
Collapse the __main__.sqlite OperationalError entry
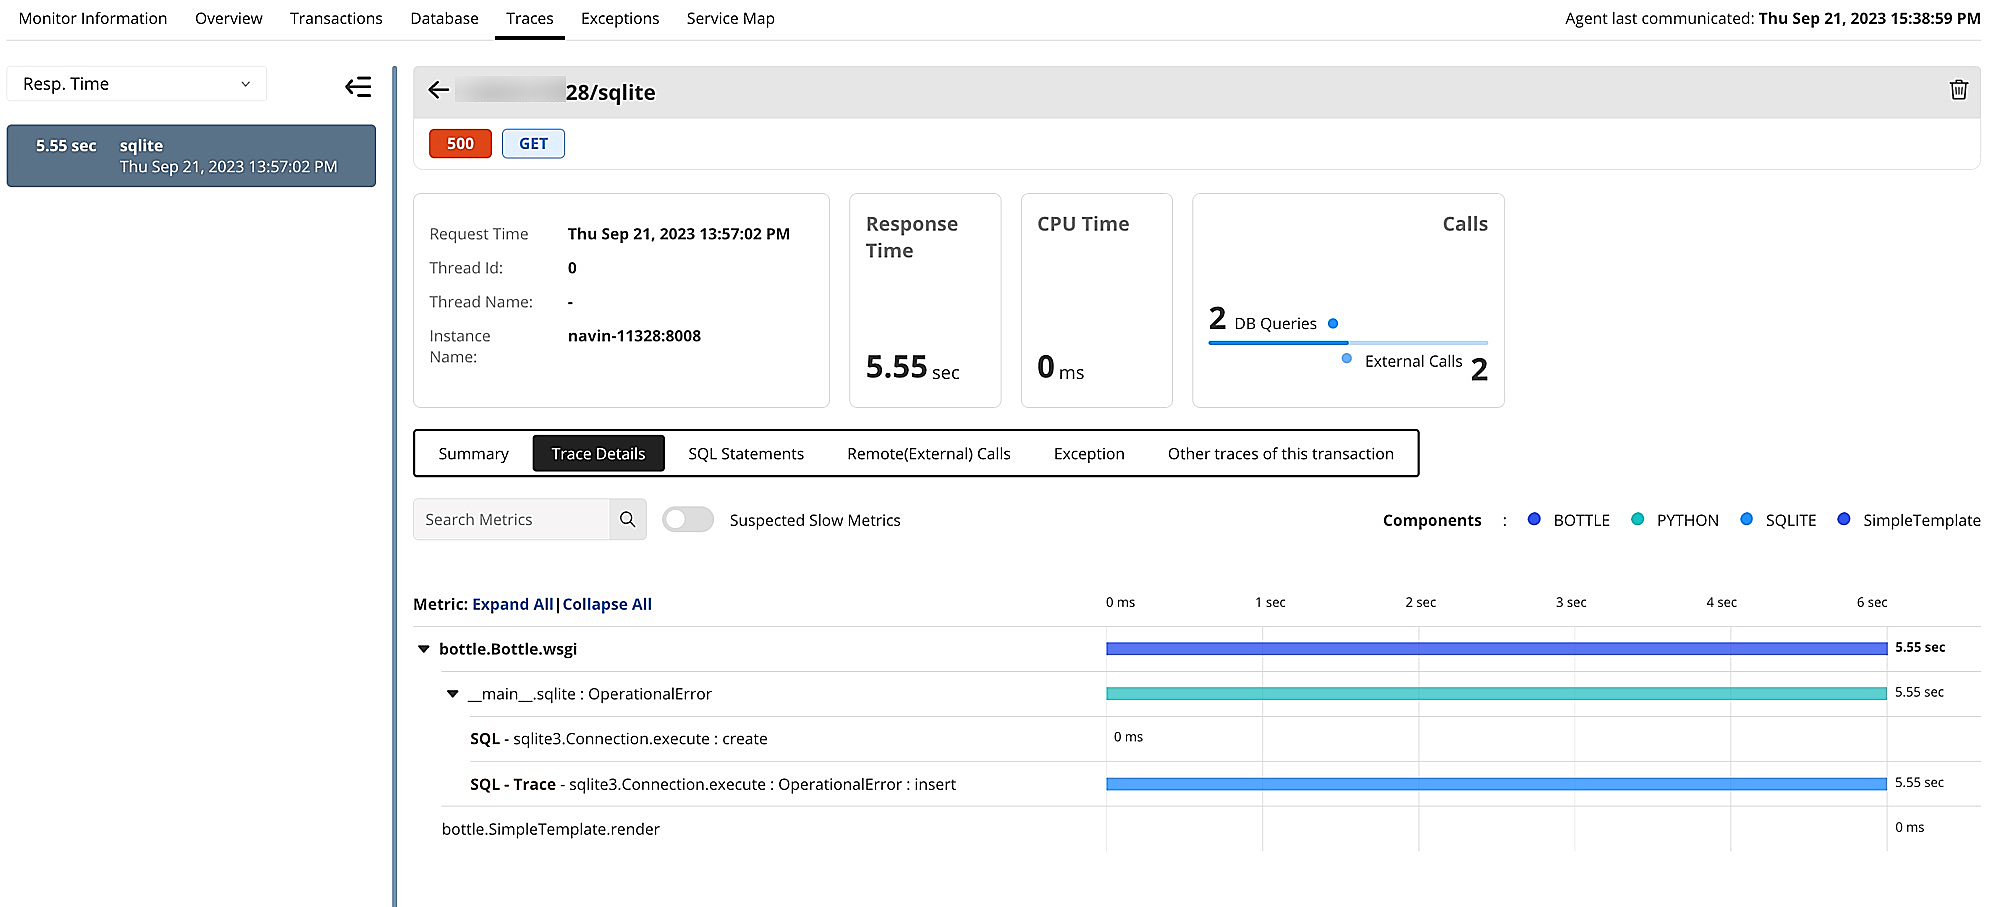point(452,693)
